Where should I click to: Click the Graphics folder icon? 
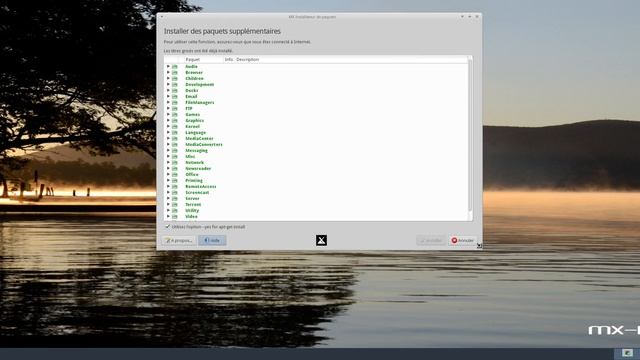(x=175, y=120)
